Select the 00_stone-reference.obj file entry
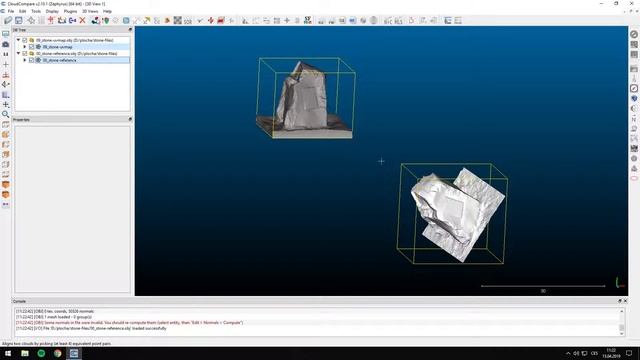 click(x=77, y=53)
